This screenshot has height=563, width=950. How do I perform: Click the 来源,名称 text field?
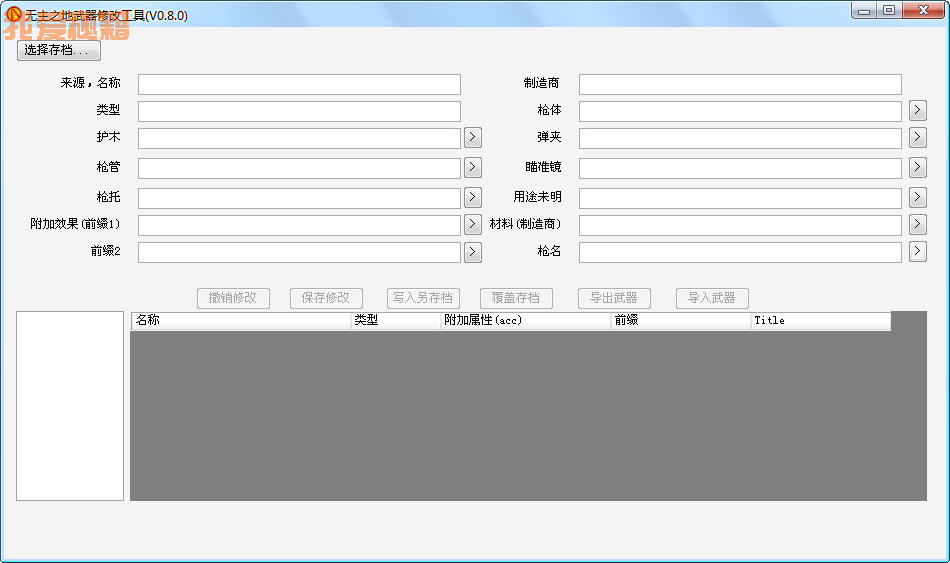(x=299, y=85)
